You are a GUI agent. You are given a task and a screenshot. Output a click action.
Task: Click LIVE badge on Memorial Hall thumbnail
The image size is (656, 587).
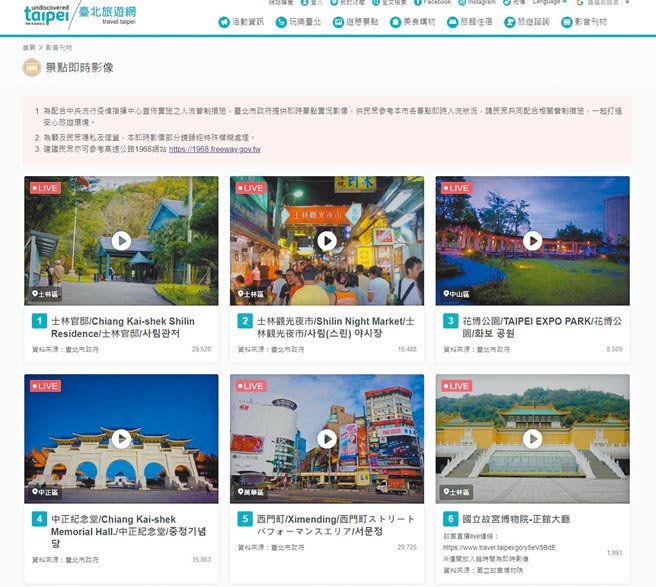tap(45, 386)
